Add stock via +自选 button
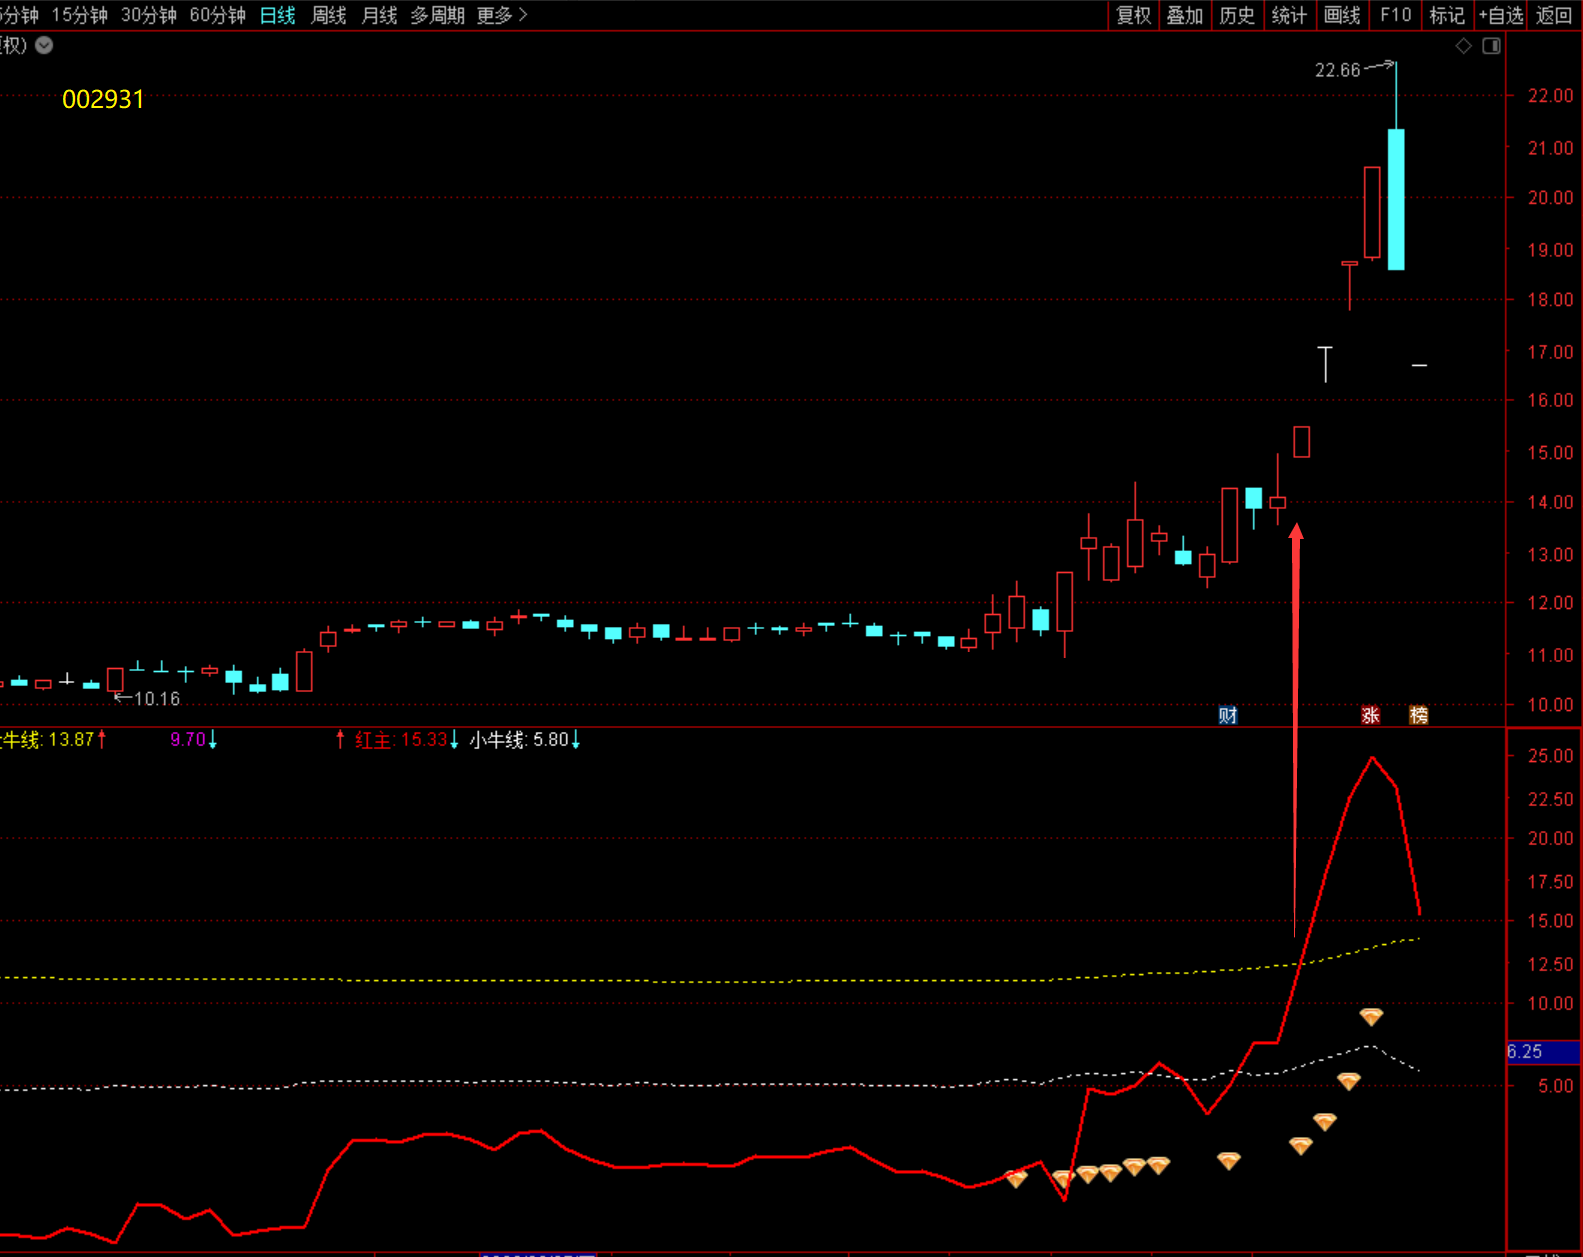This screenshot has height=1257, width=1583. point(1501,15)
